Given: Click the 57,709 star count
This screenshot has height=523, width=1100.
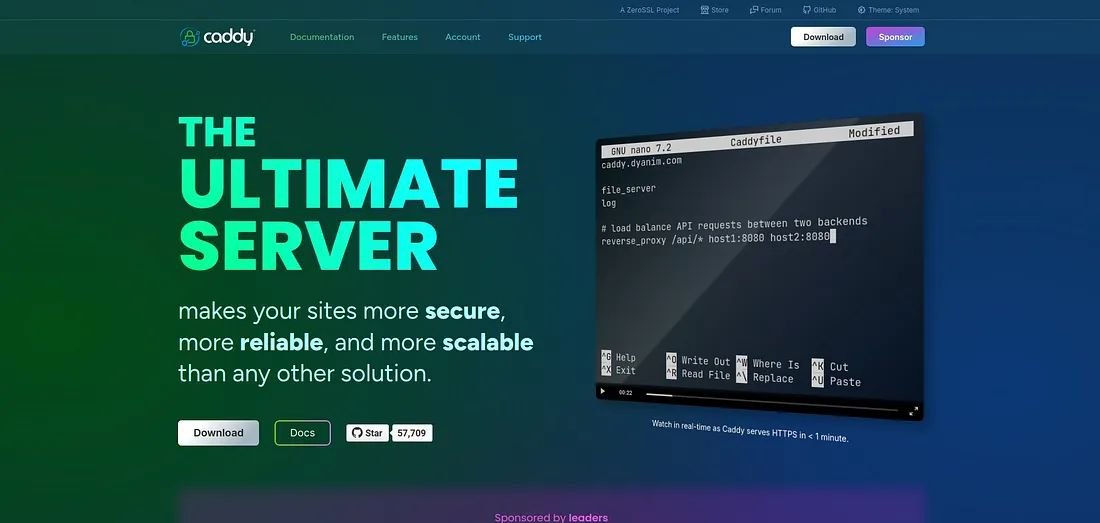Looking at the screenshot, I should pos(412,433).
